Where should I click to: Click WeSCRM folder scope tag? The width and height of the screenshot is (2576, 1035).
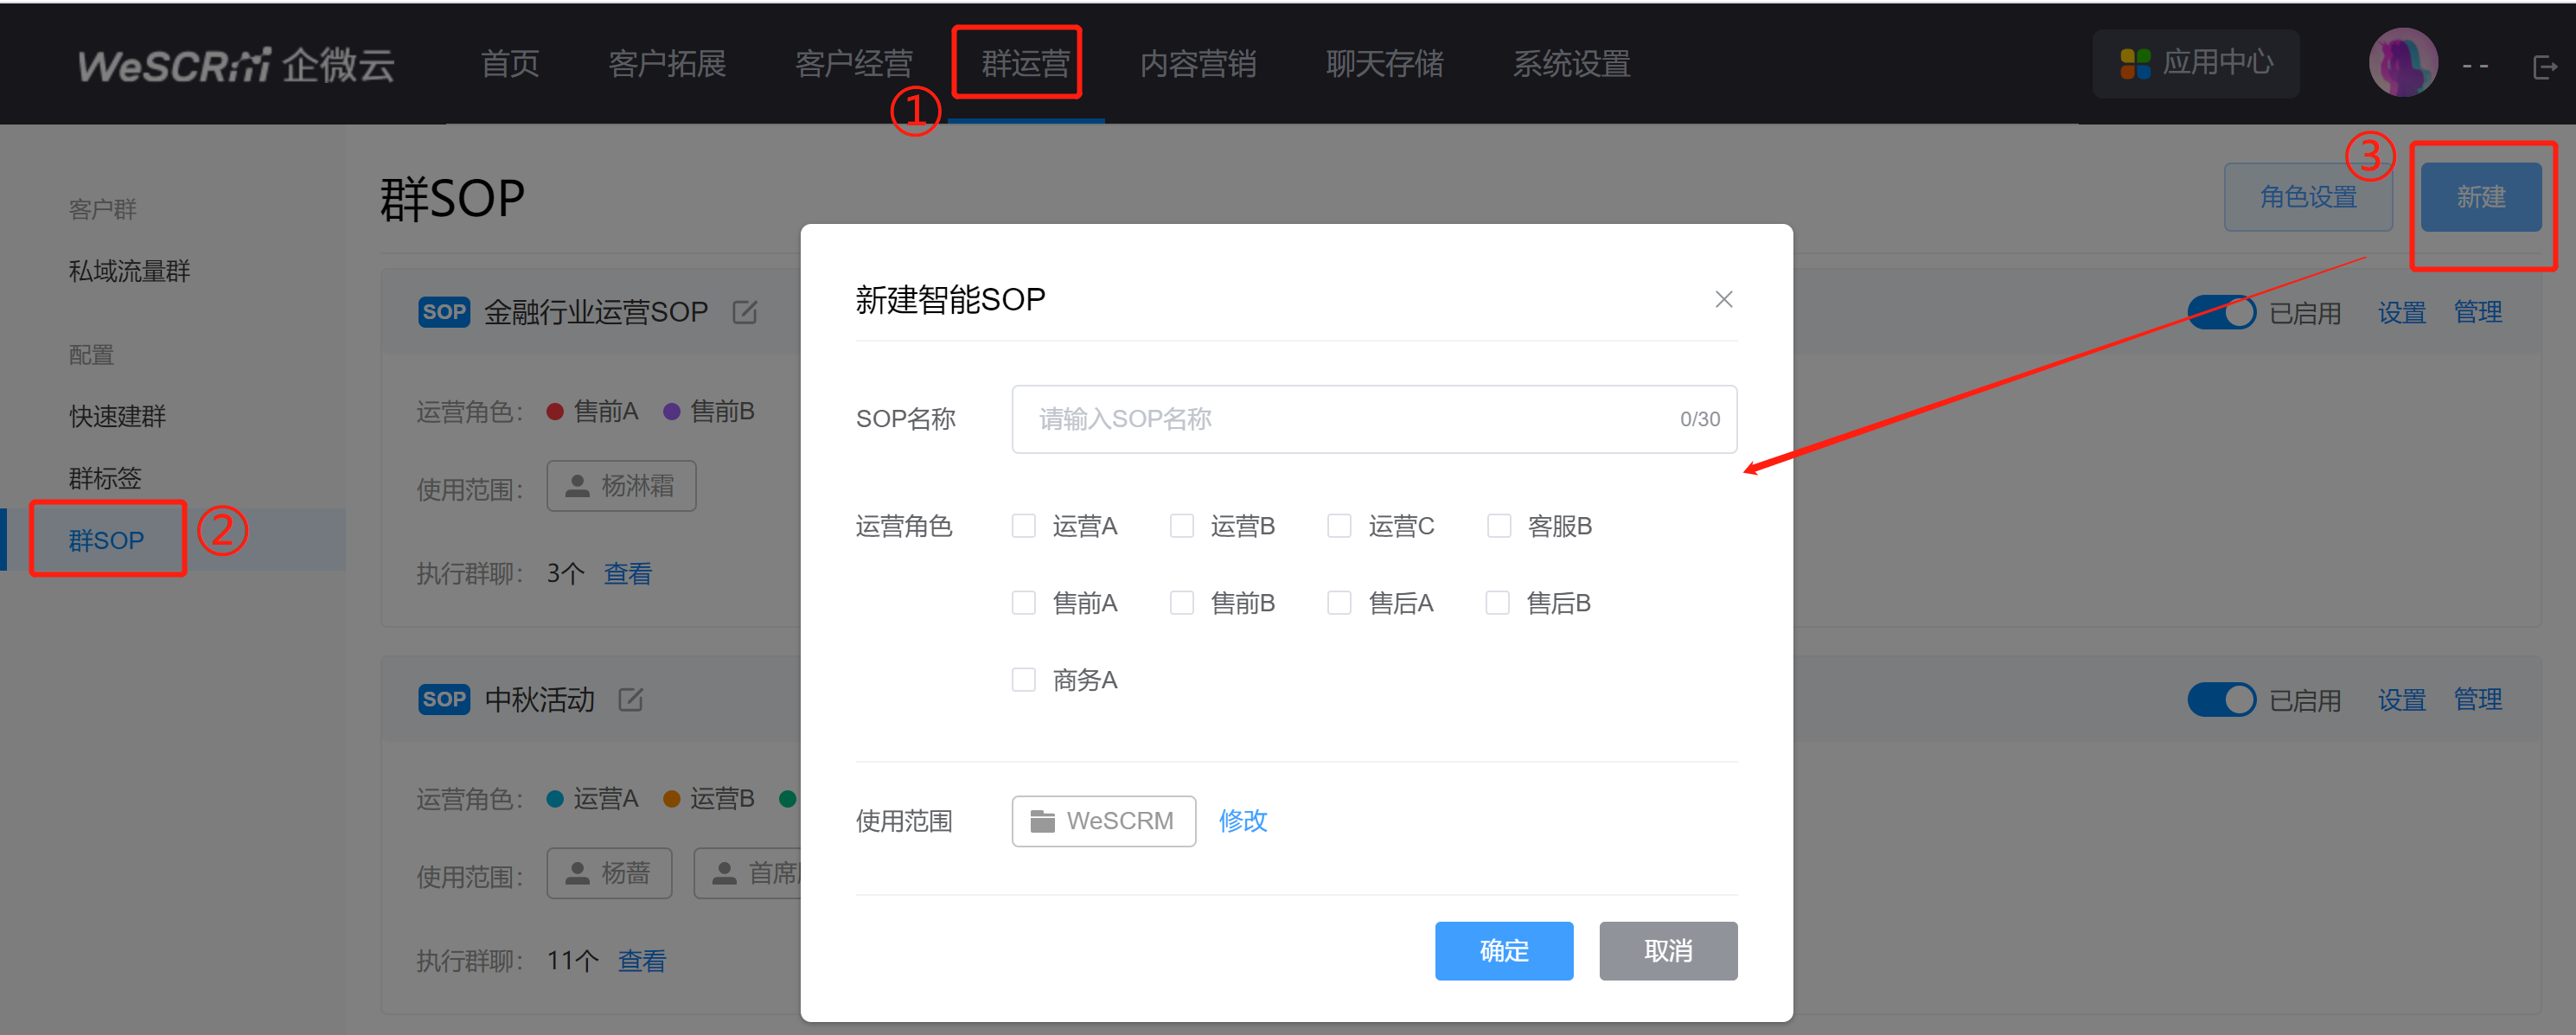[1103, 821]
